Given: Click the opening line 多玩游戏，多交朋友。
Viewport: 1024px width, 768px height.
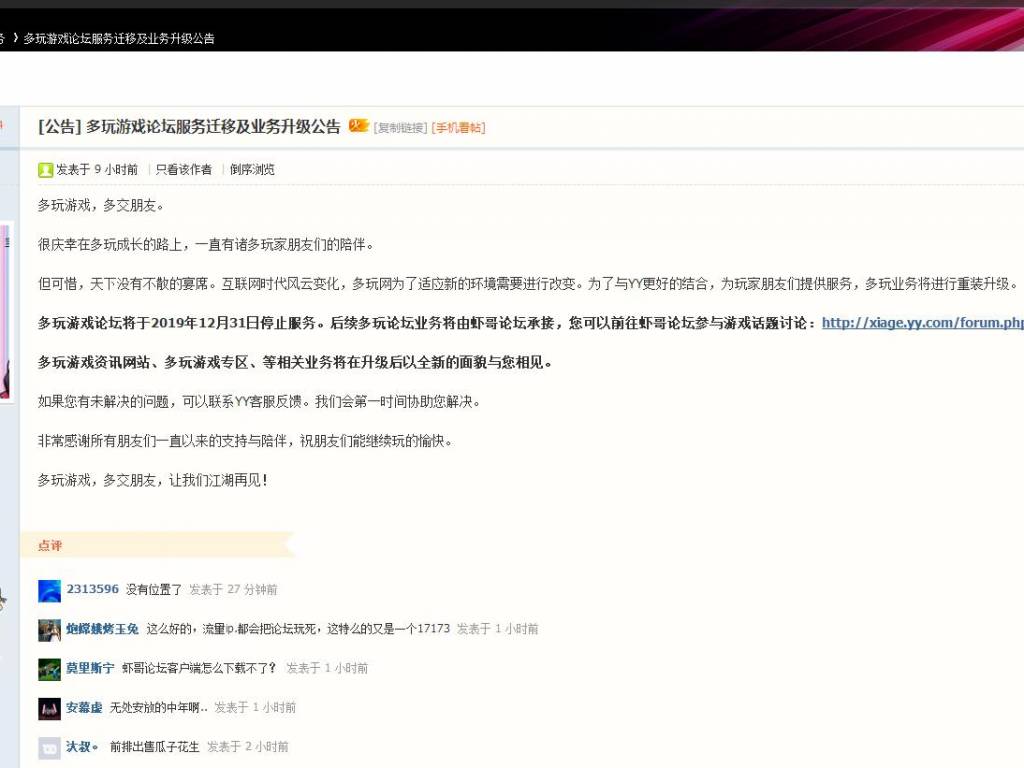Looking at the screenshot, I should coord(101,206).
